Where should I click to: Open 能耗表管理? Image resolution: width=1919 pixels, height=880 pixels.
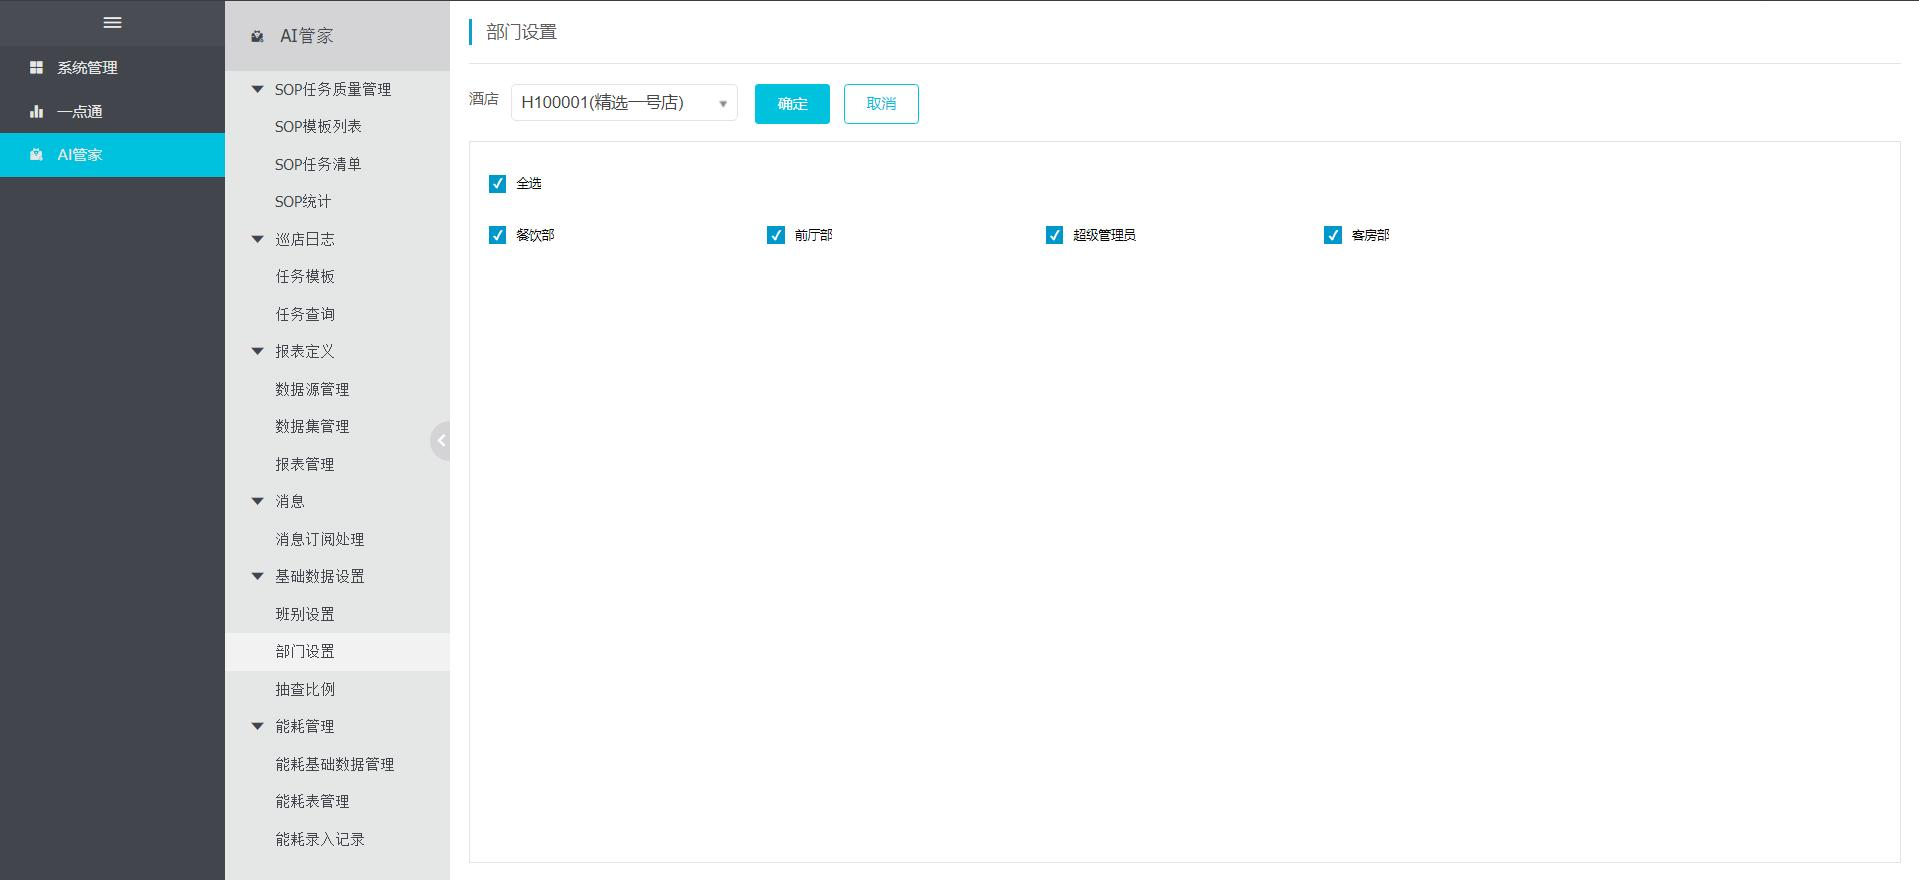coord(312,801)
